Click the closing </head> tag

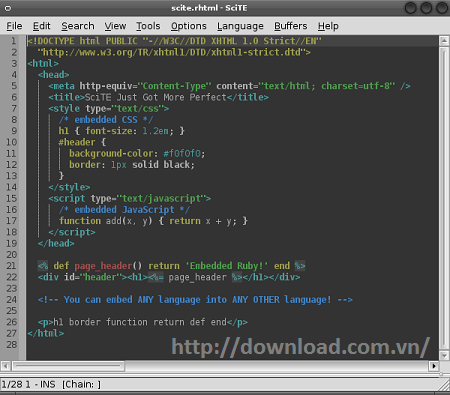(56, 244)
